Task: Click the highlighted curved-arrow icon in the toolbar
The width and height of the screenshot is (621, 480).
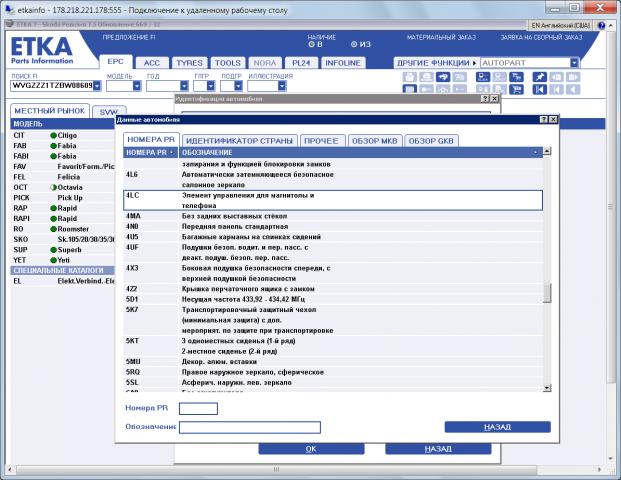Action: (x=443, y=77)
